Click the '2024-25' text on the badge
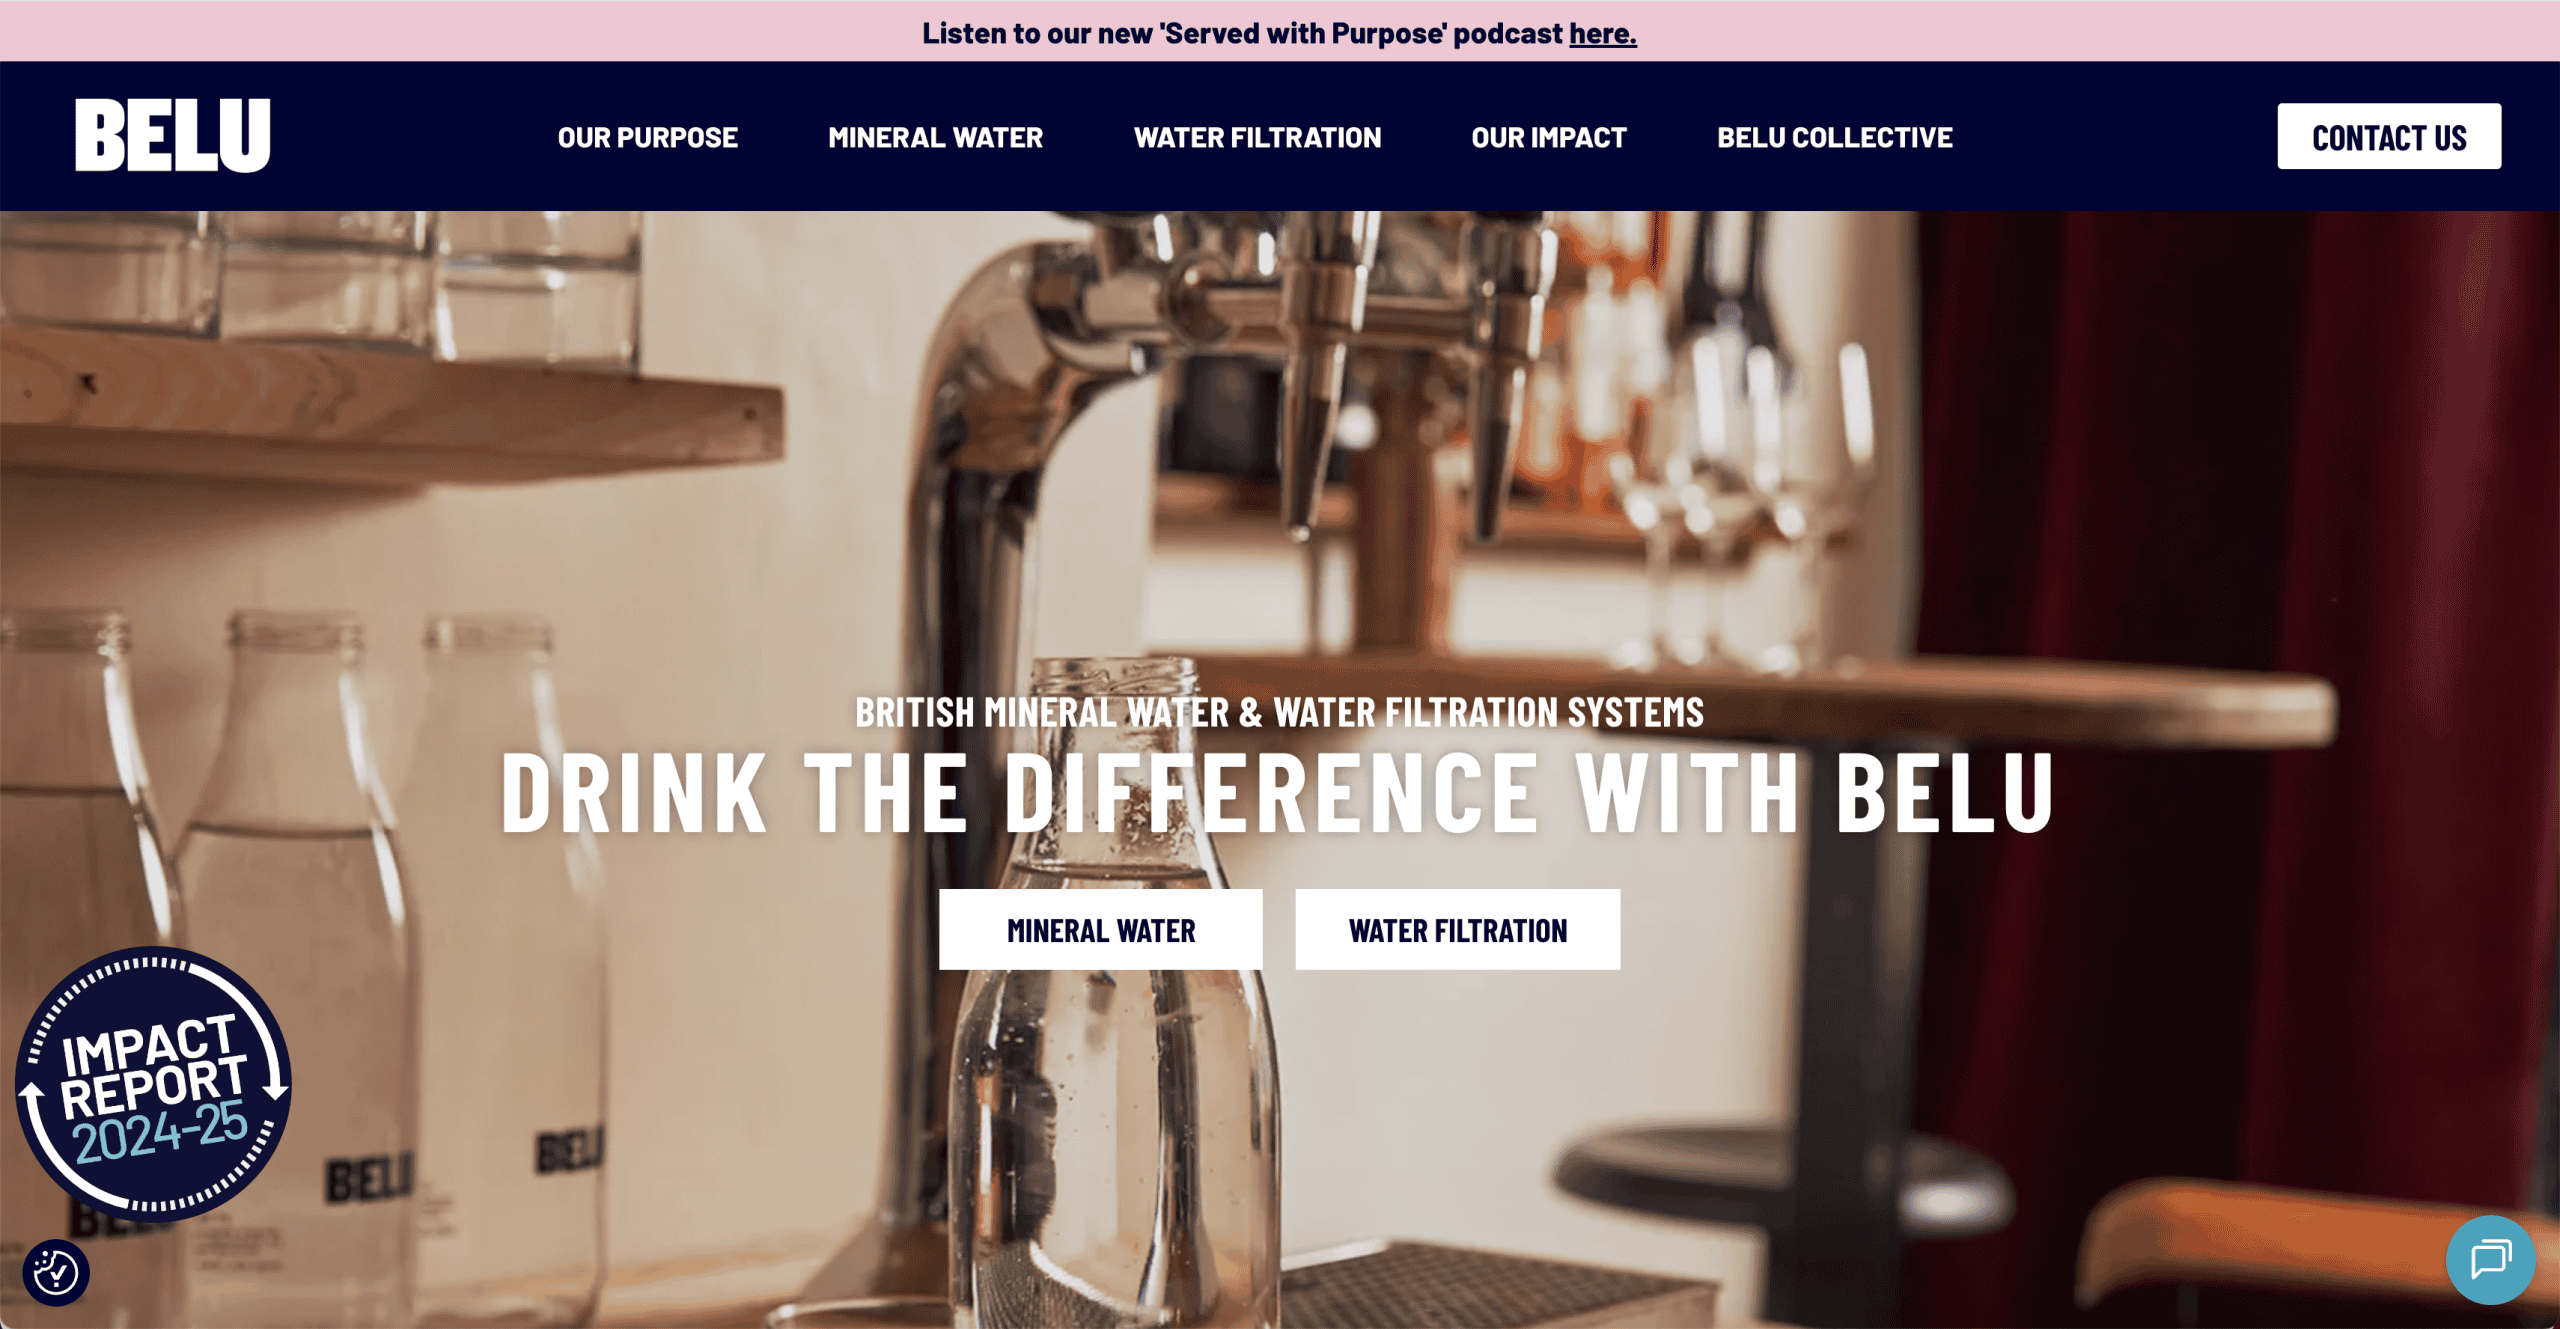Viewport: 2560px width, 1329px height. tap(161, 1134)
